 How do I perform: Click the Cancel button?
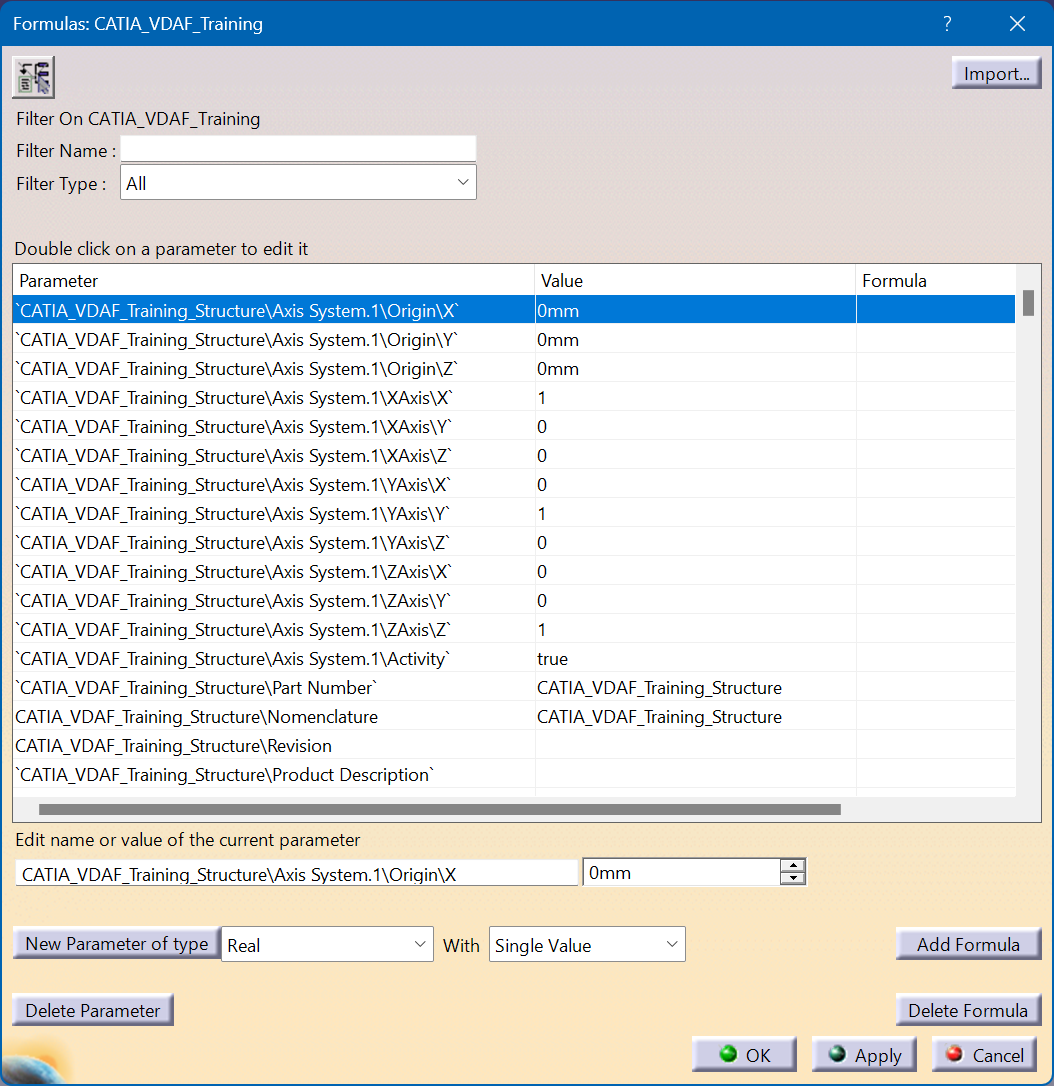tap(984, 1054)
